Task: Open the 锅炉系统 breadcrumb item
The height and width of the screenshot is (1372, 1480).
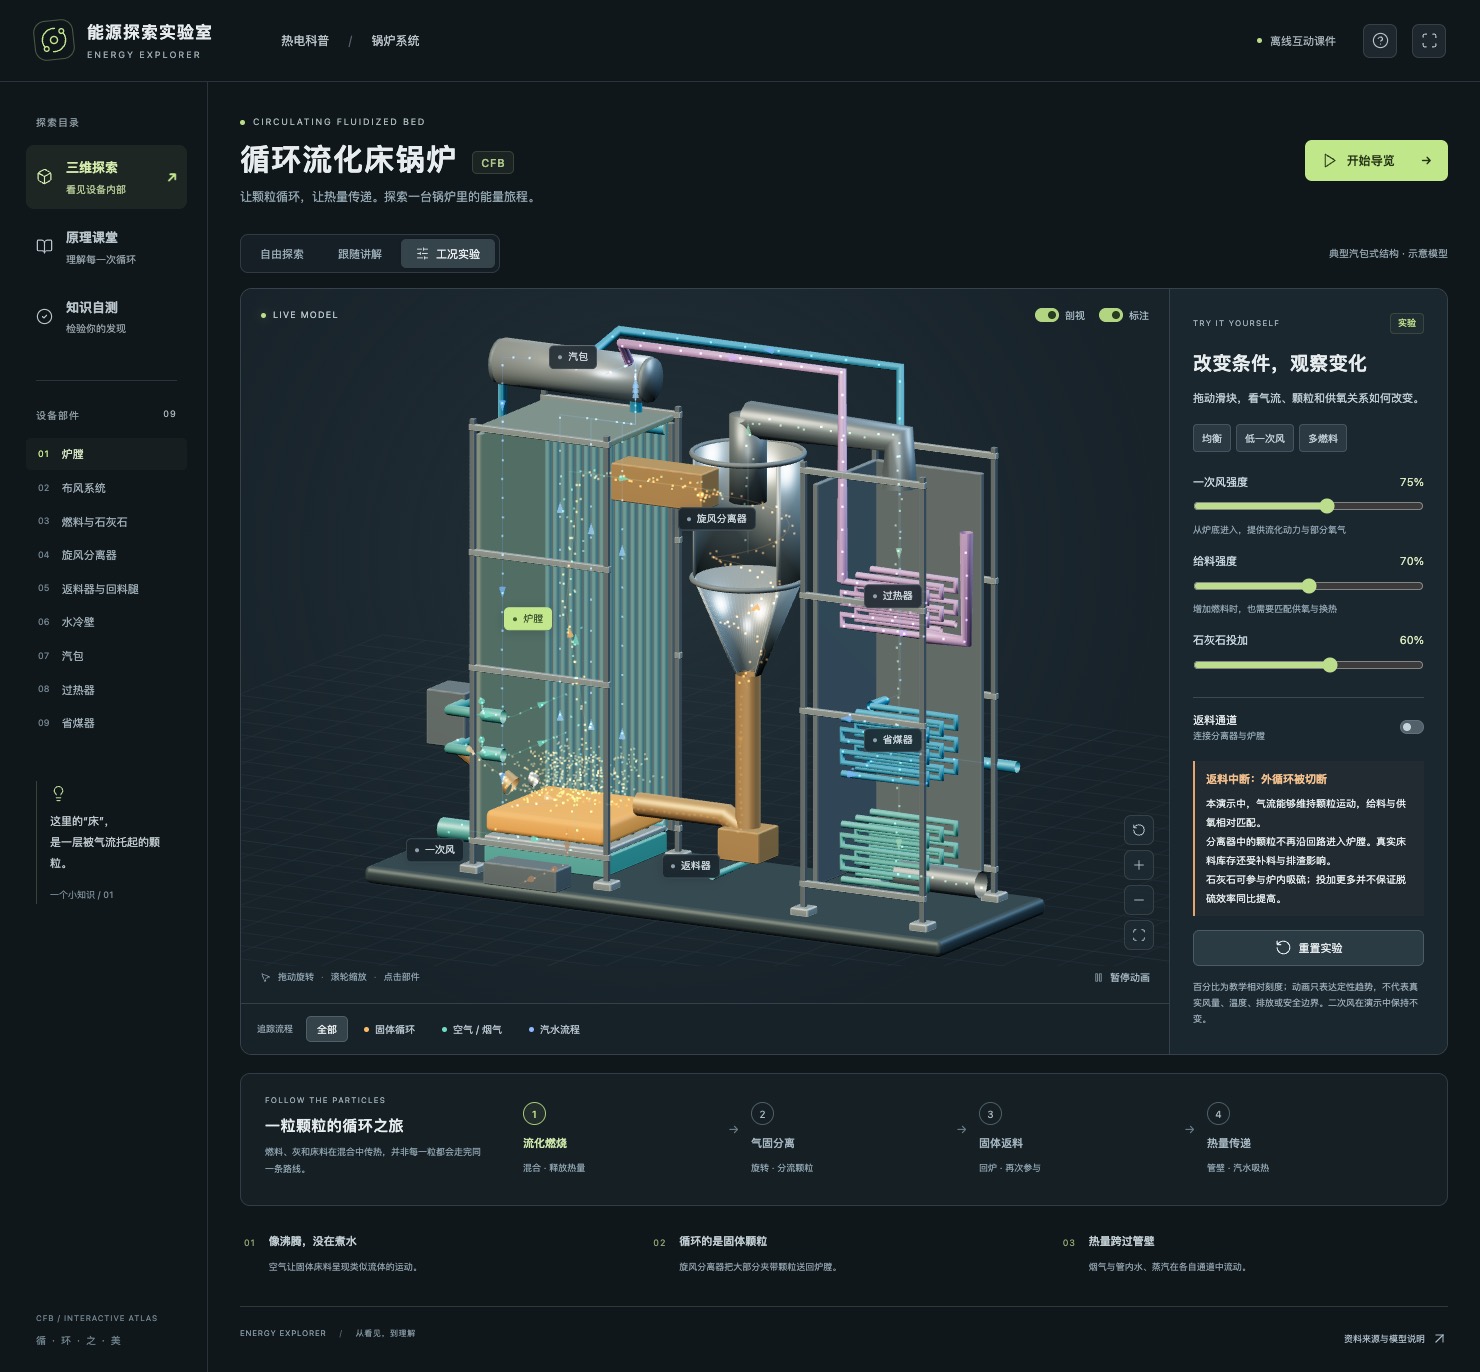Action: pos(395,41)
